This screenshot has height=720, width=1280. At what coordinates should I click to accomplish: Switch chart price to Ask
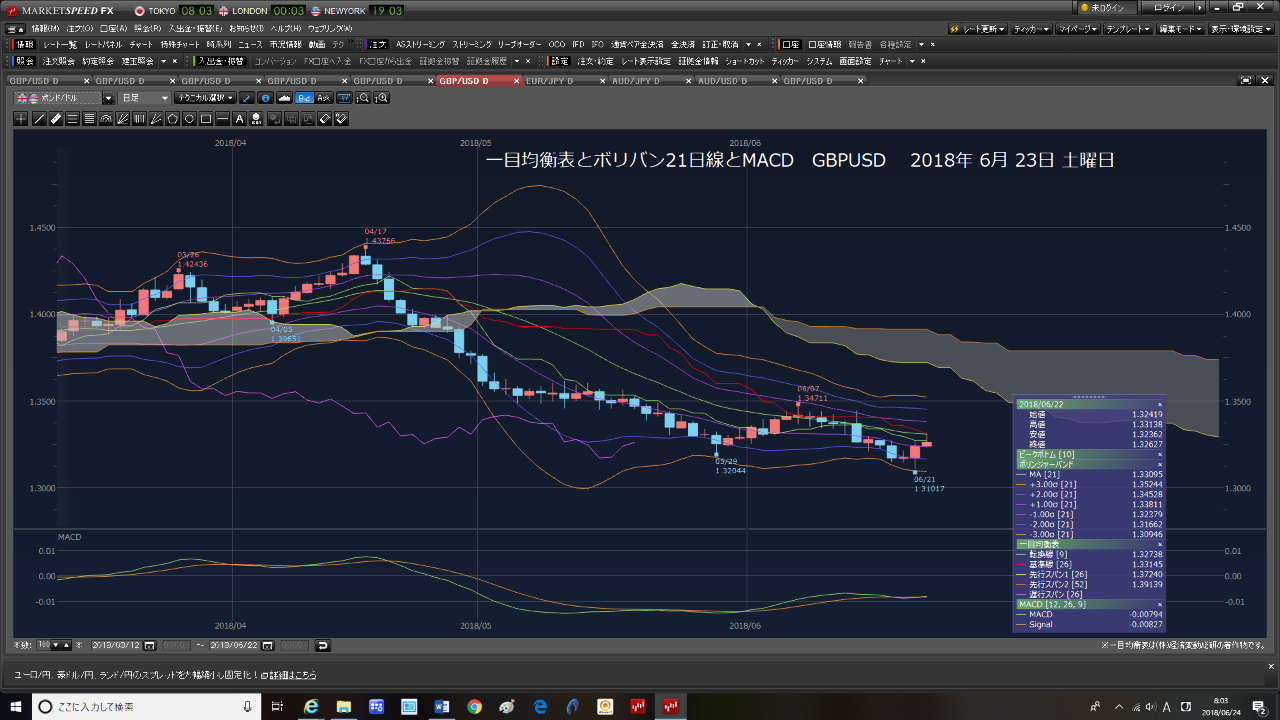322,98
